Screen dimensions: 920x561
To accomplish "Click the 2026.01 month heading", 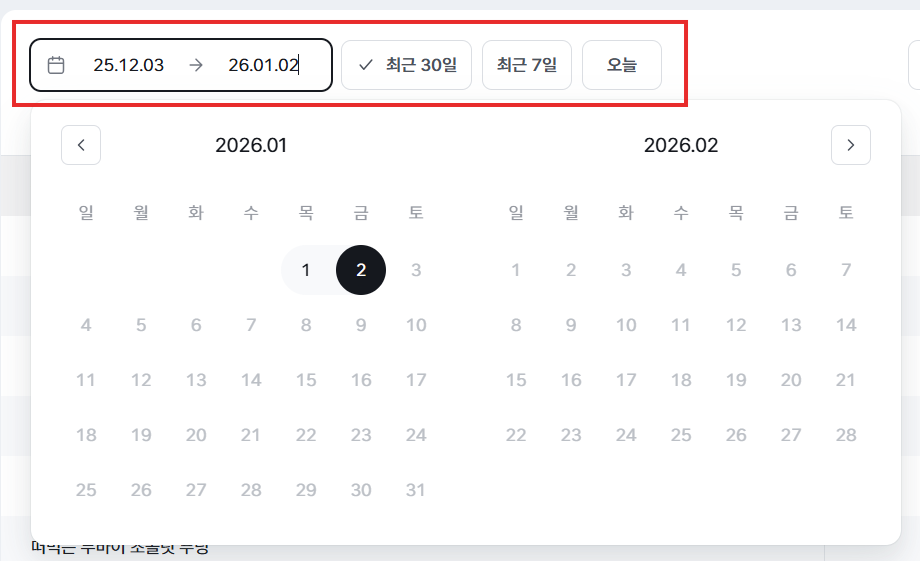I will coord(251,145).
